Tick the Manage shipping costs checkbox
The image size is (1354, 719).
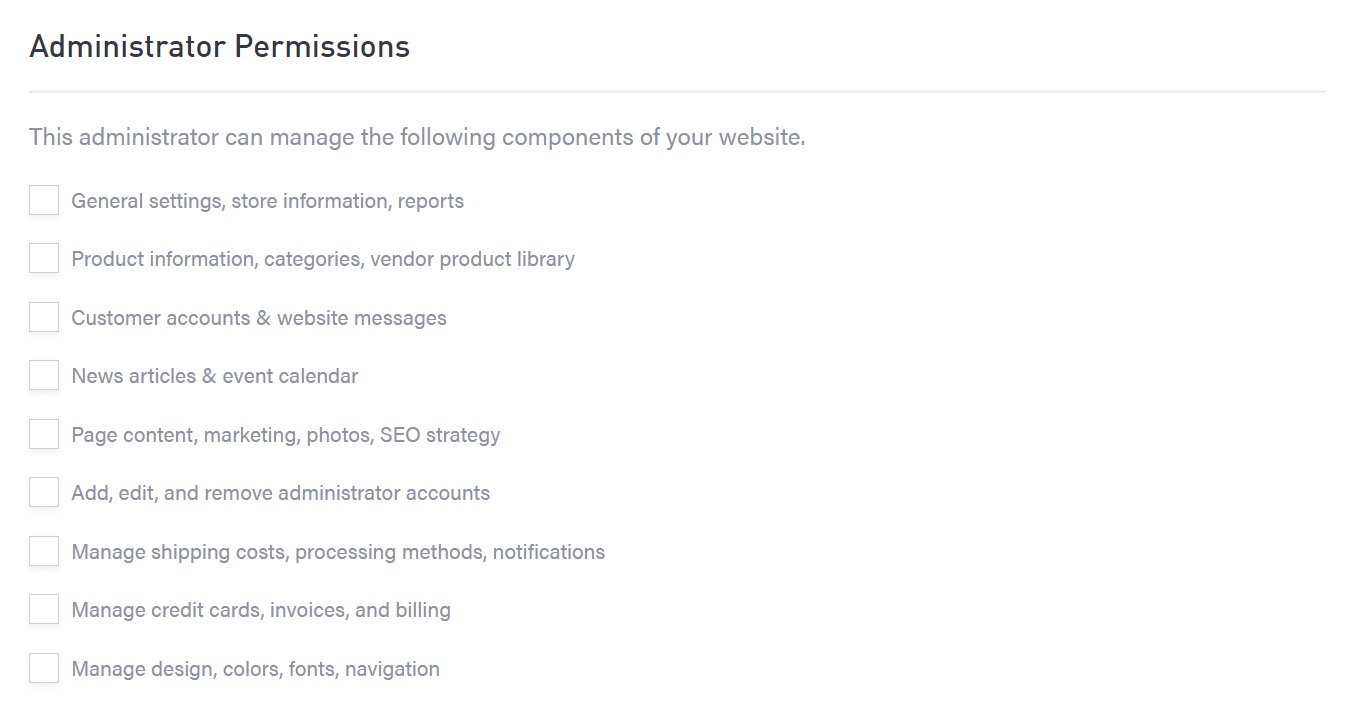pyautogui.click(x=44, y=552)
